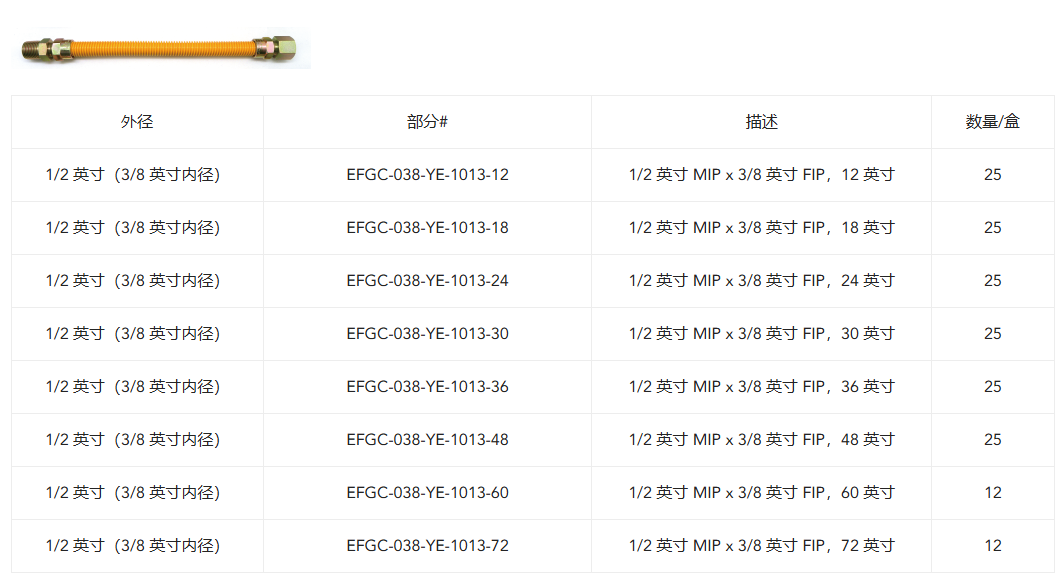Select the description ending in 36 英寸
The width and height of the screenshot is (1063, 583).
coord(761,386)
